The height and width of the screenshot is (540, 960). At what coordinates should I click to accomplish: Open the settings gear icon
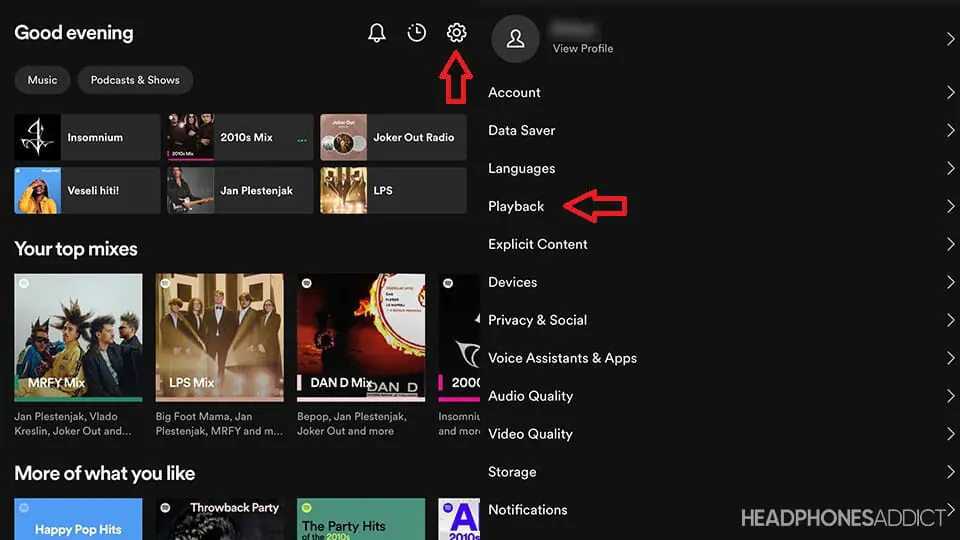456,32
